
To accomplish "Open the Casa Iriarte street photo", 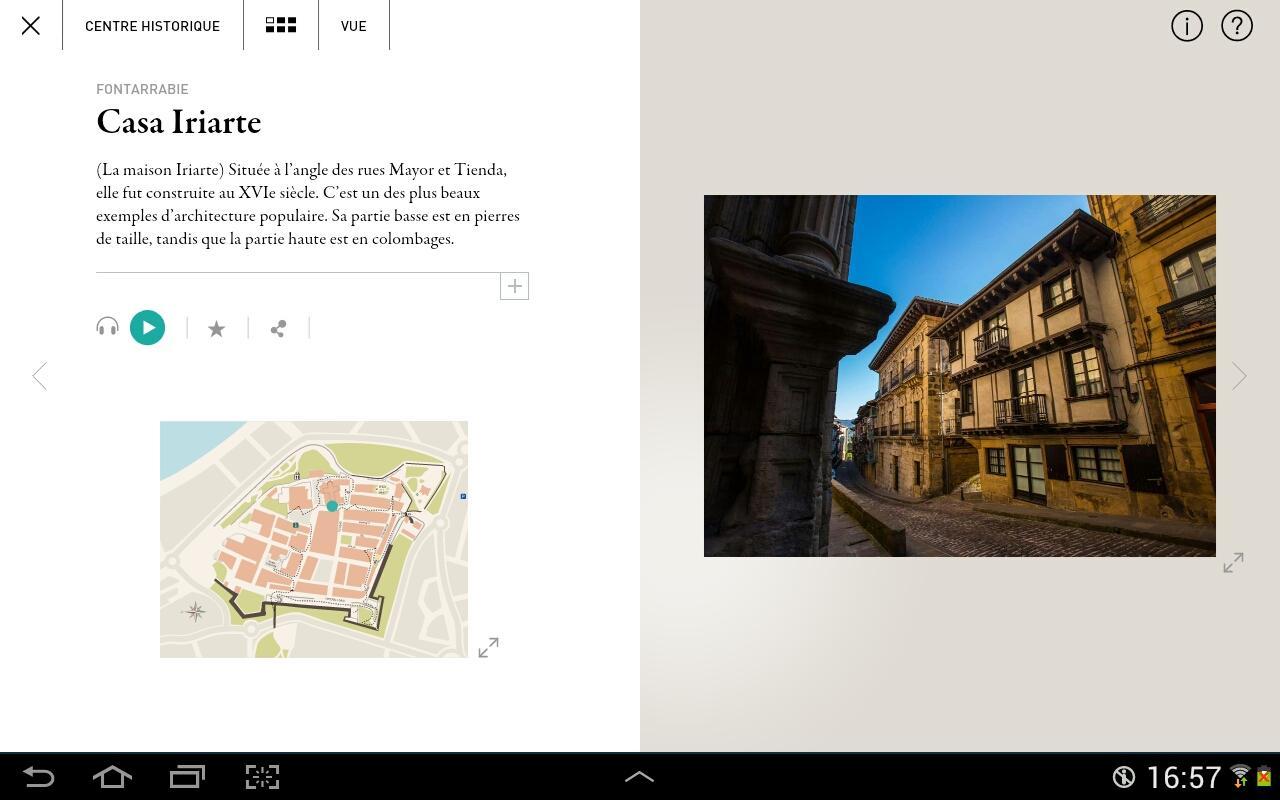I will (960, 376).
